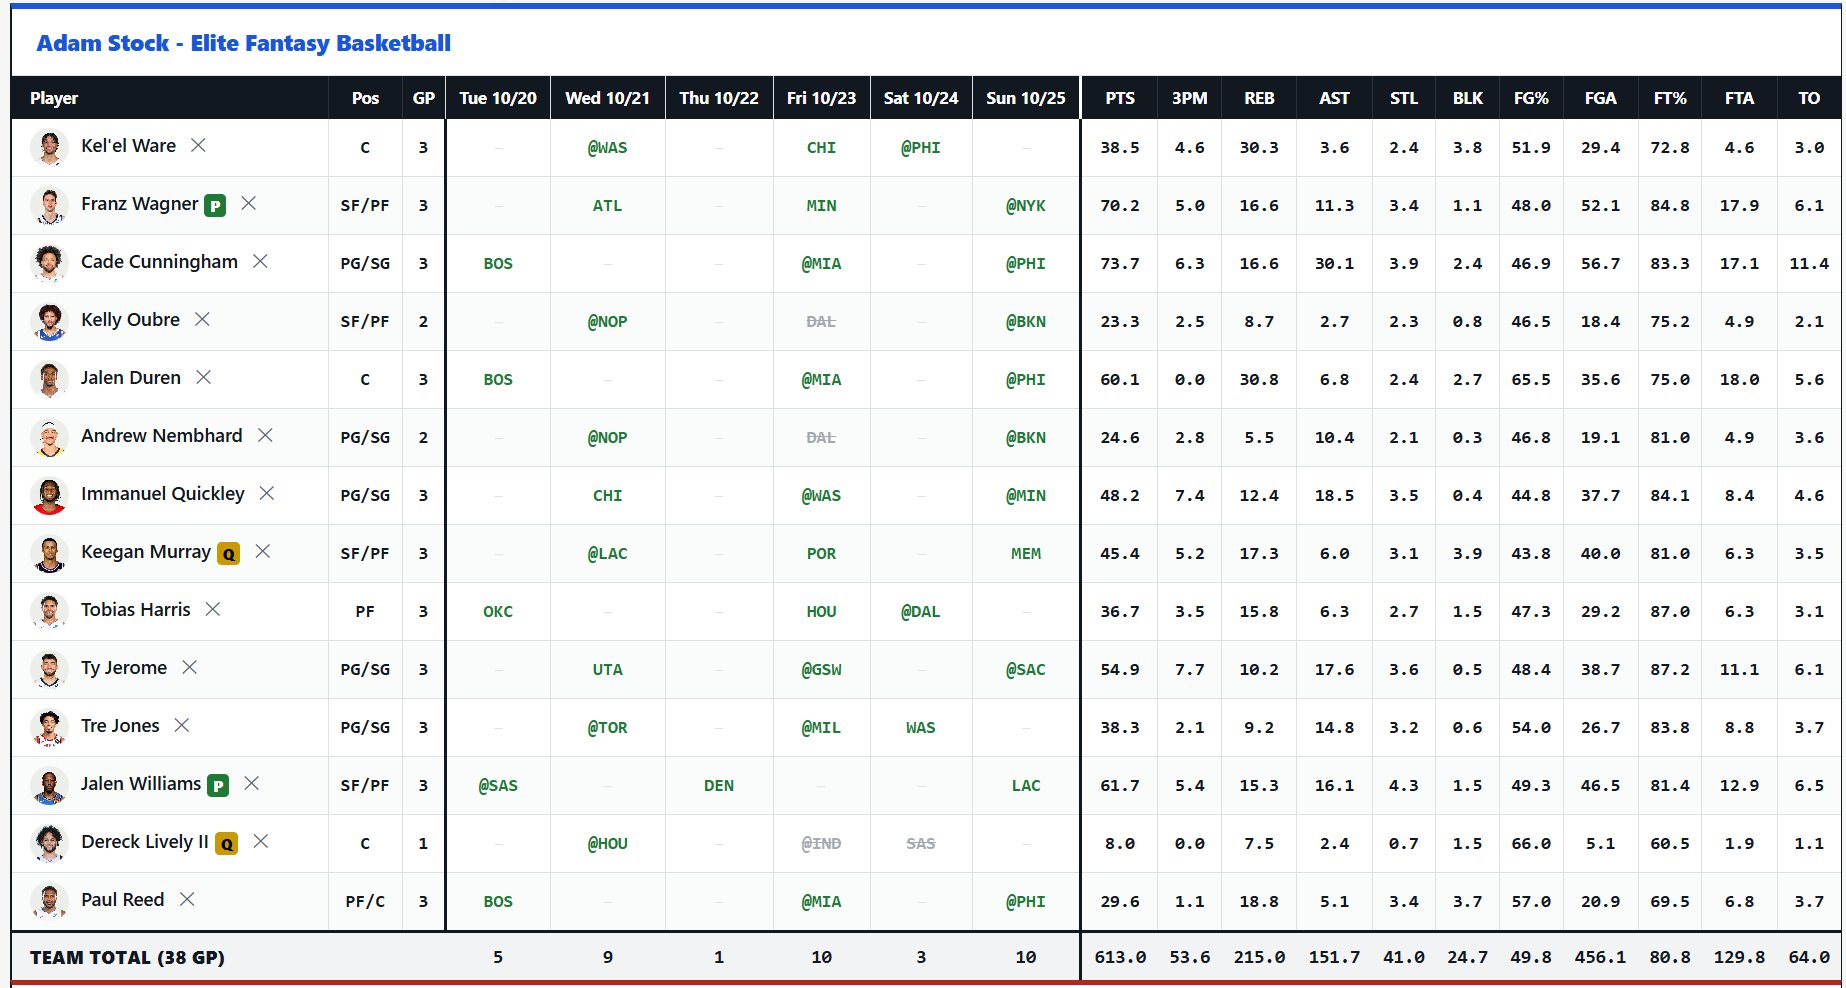
Task: Click Dereck Lively II's Q injury badge
Action: pyautogui.click(x=227, y=843)
